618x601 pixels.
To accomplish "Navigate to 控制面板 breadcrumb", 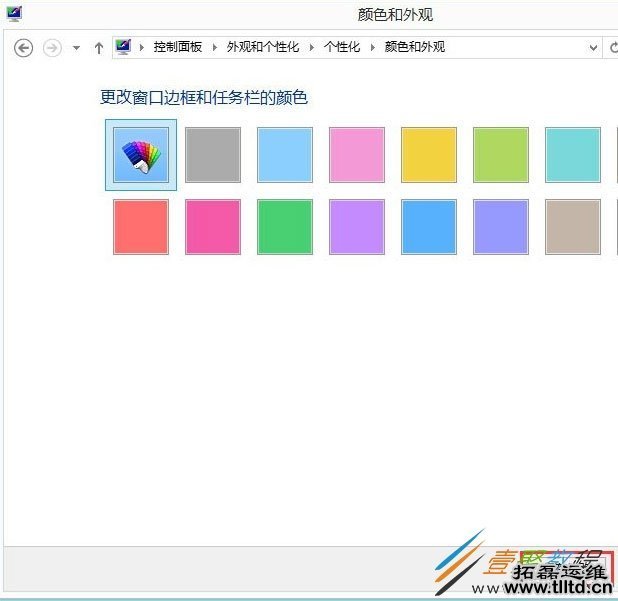I will click(178, 47).
